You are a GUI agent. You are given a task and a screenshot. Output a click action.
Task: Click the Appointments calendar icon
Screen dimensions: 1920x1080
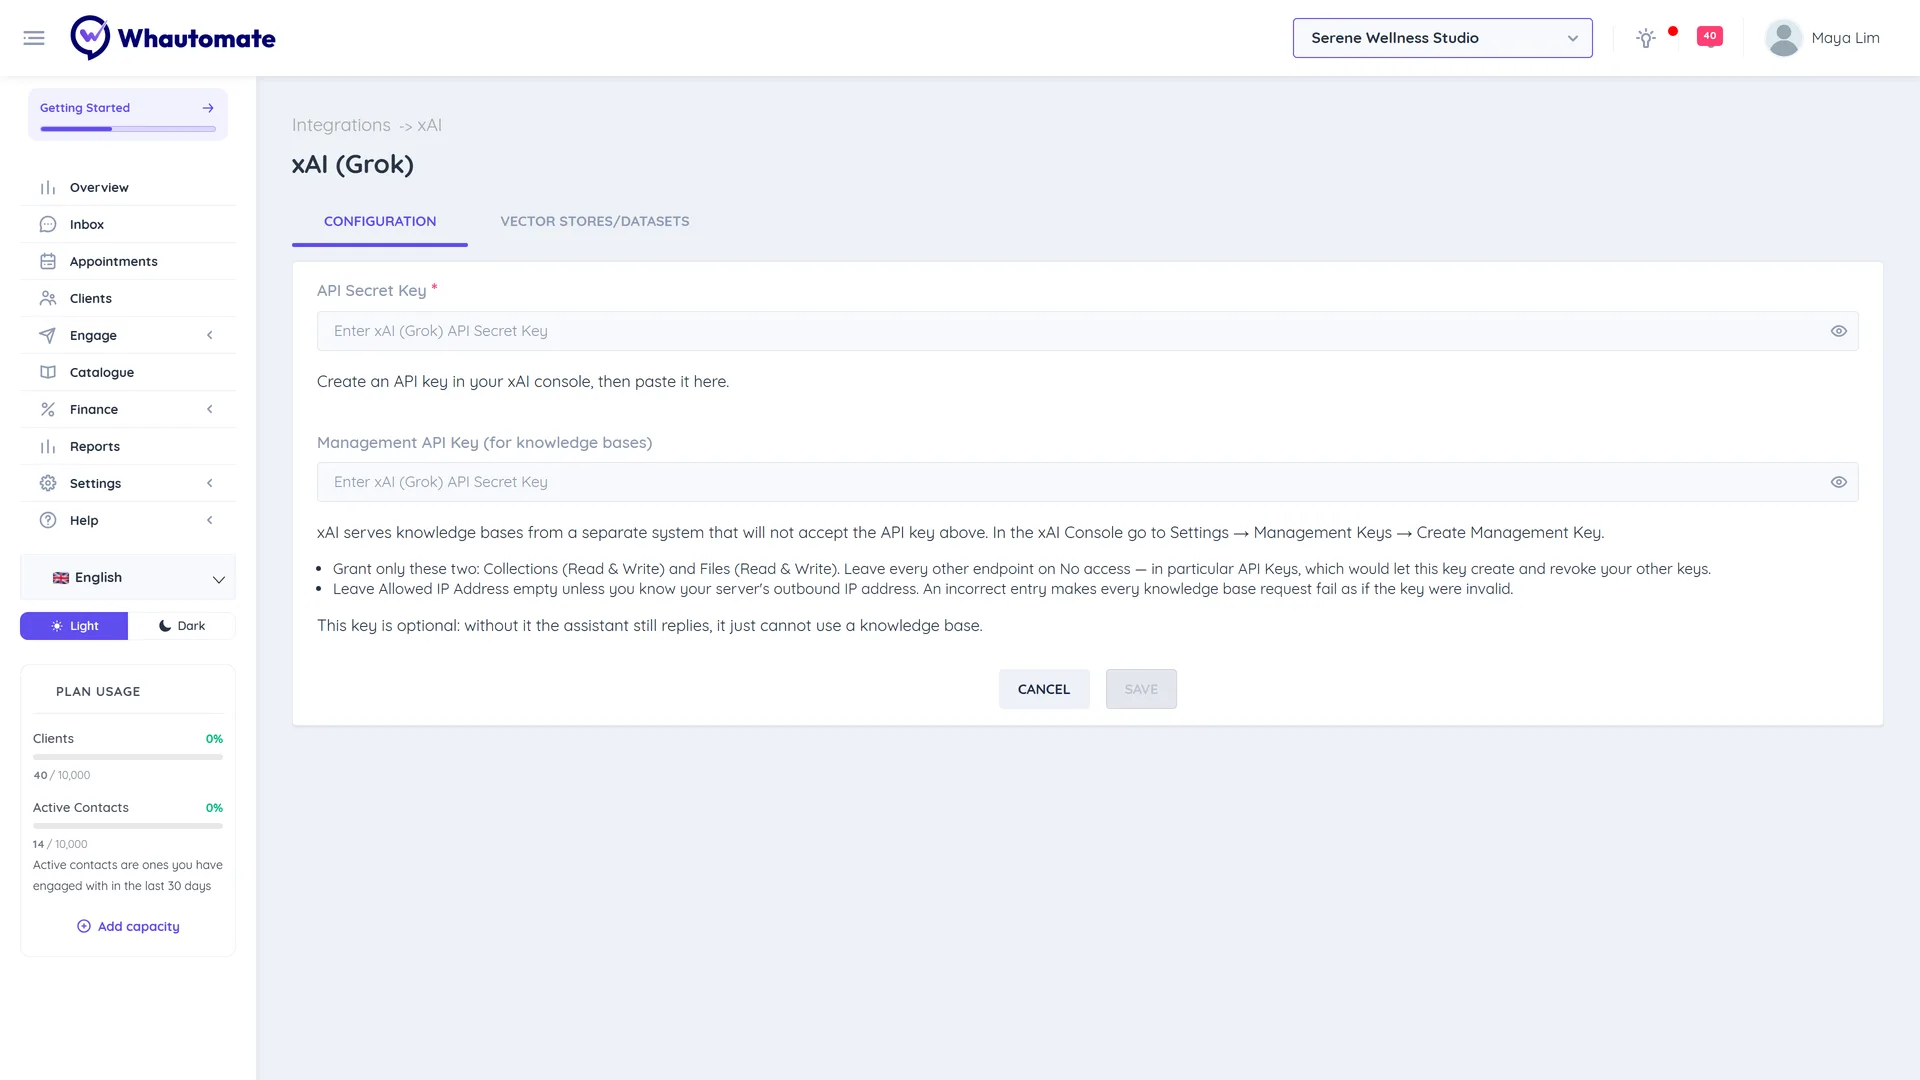(x=48, y=262)
